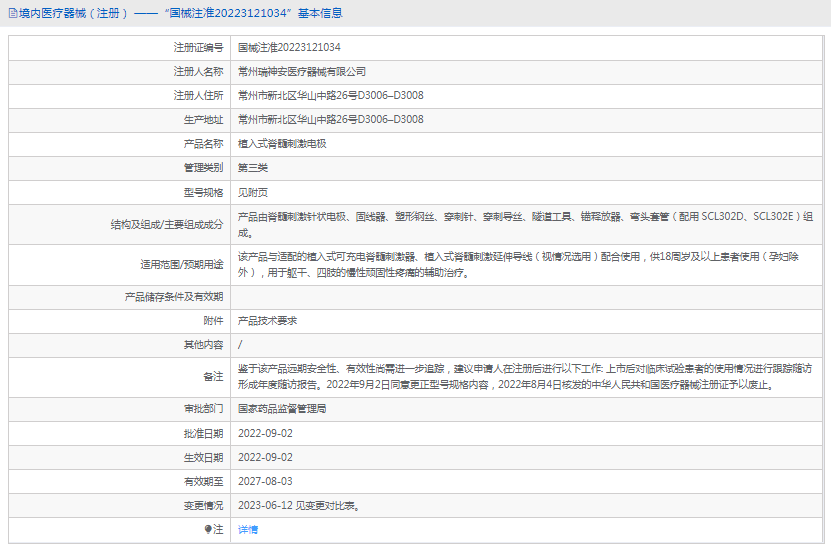
Task: Click the 结构及组成 description text
Action: (525, 225)
